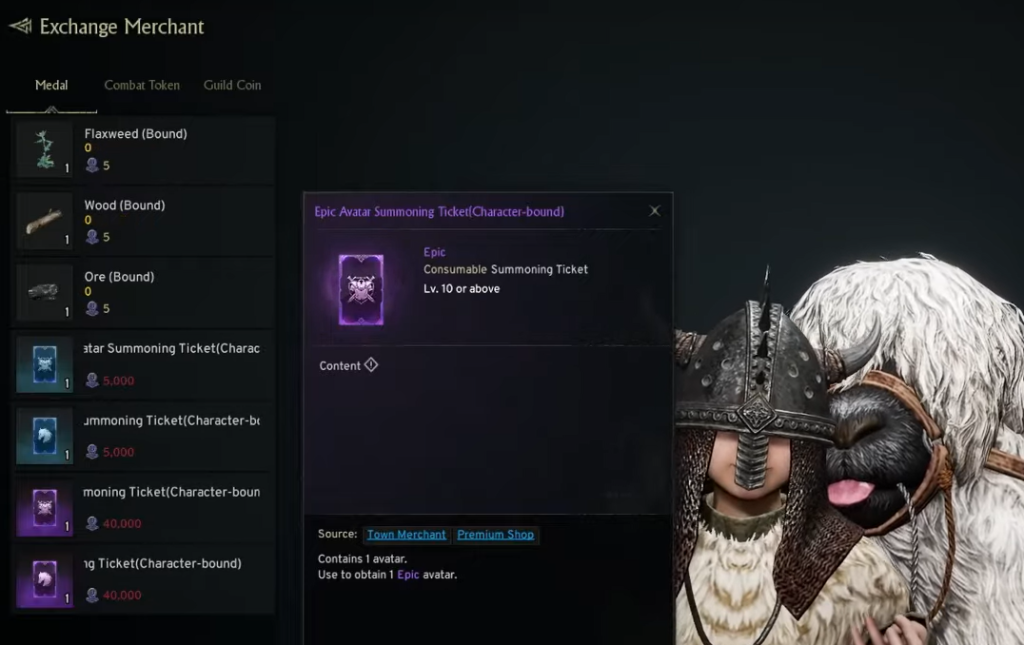Image resolution: width=1024 pixels, height=645 pixels.
Task: Close the Epic Avatar Summoning Ticket popup
Action: 654,211
